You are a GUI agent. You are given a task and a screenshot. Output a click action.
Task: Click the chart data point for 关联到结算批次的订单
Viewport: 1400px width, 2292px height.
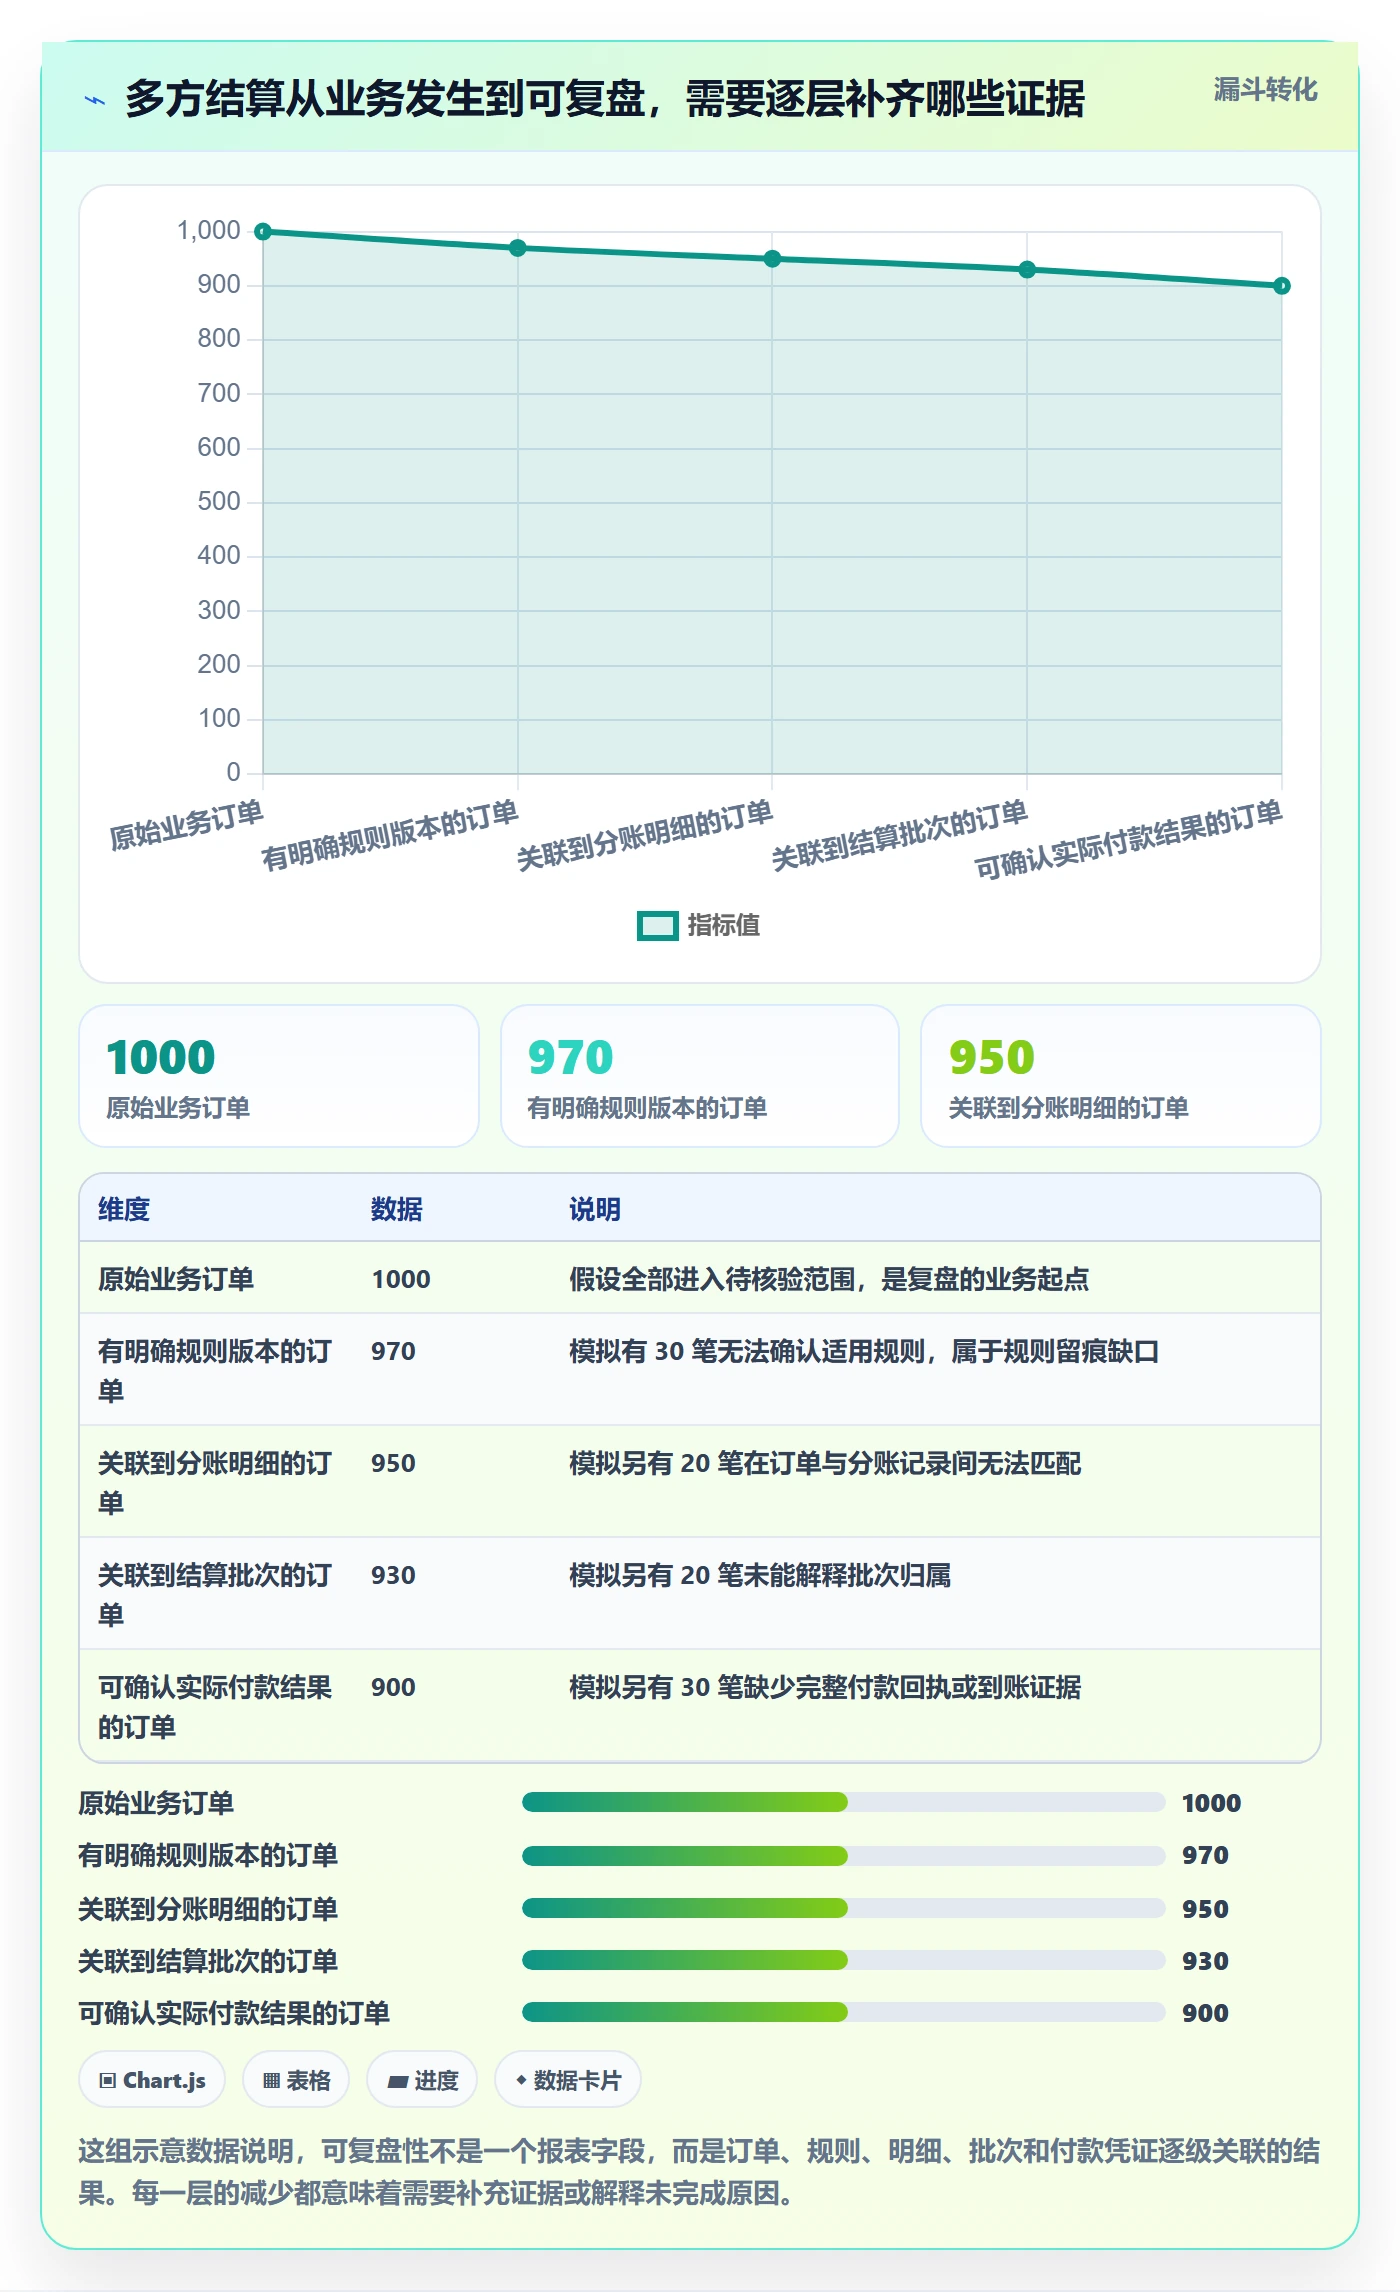[x=1027, y=270]
